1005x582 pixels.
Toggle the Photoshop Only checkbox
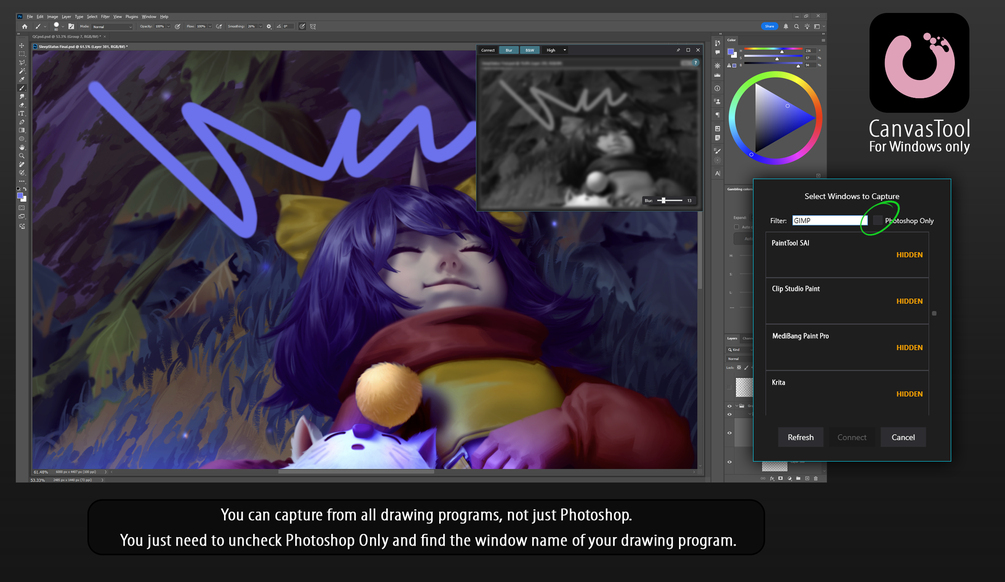pyautogui.click(x=877, y=220)
